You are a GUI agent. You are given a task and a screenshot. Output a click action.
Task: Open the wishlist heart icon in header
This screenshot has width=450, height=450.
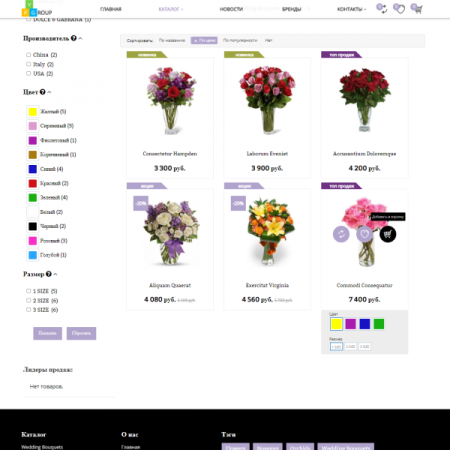click(x=399, y=8)
